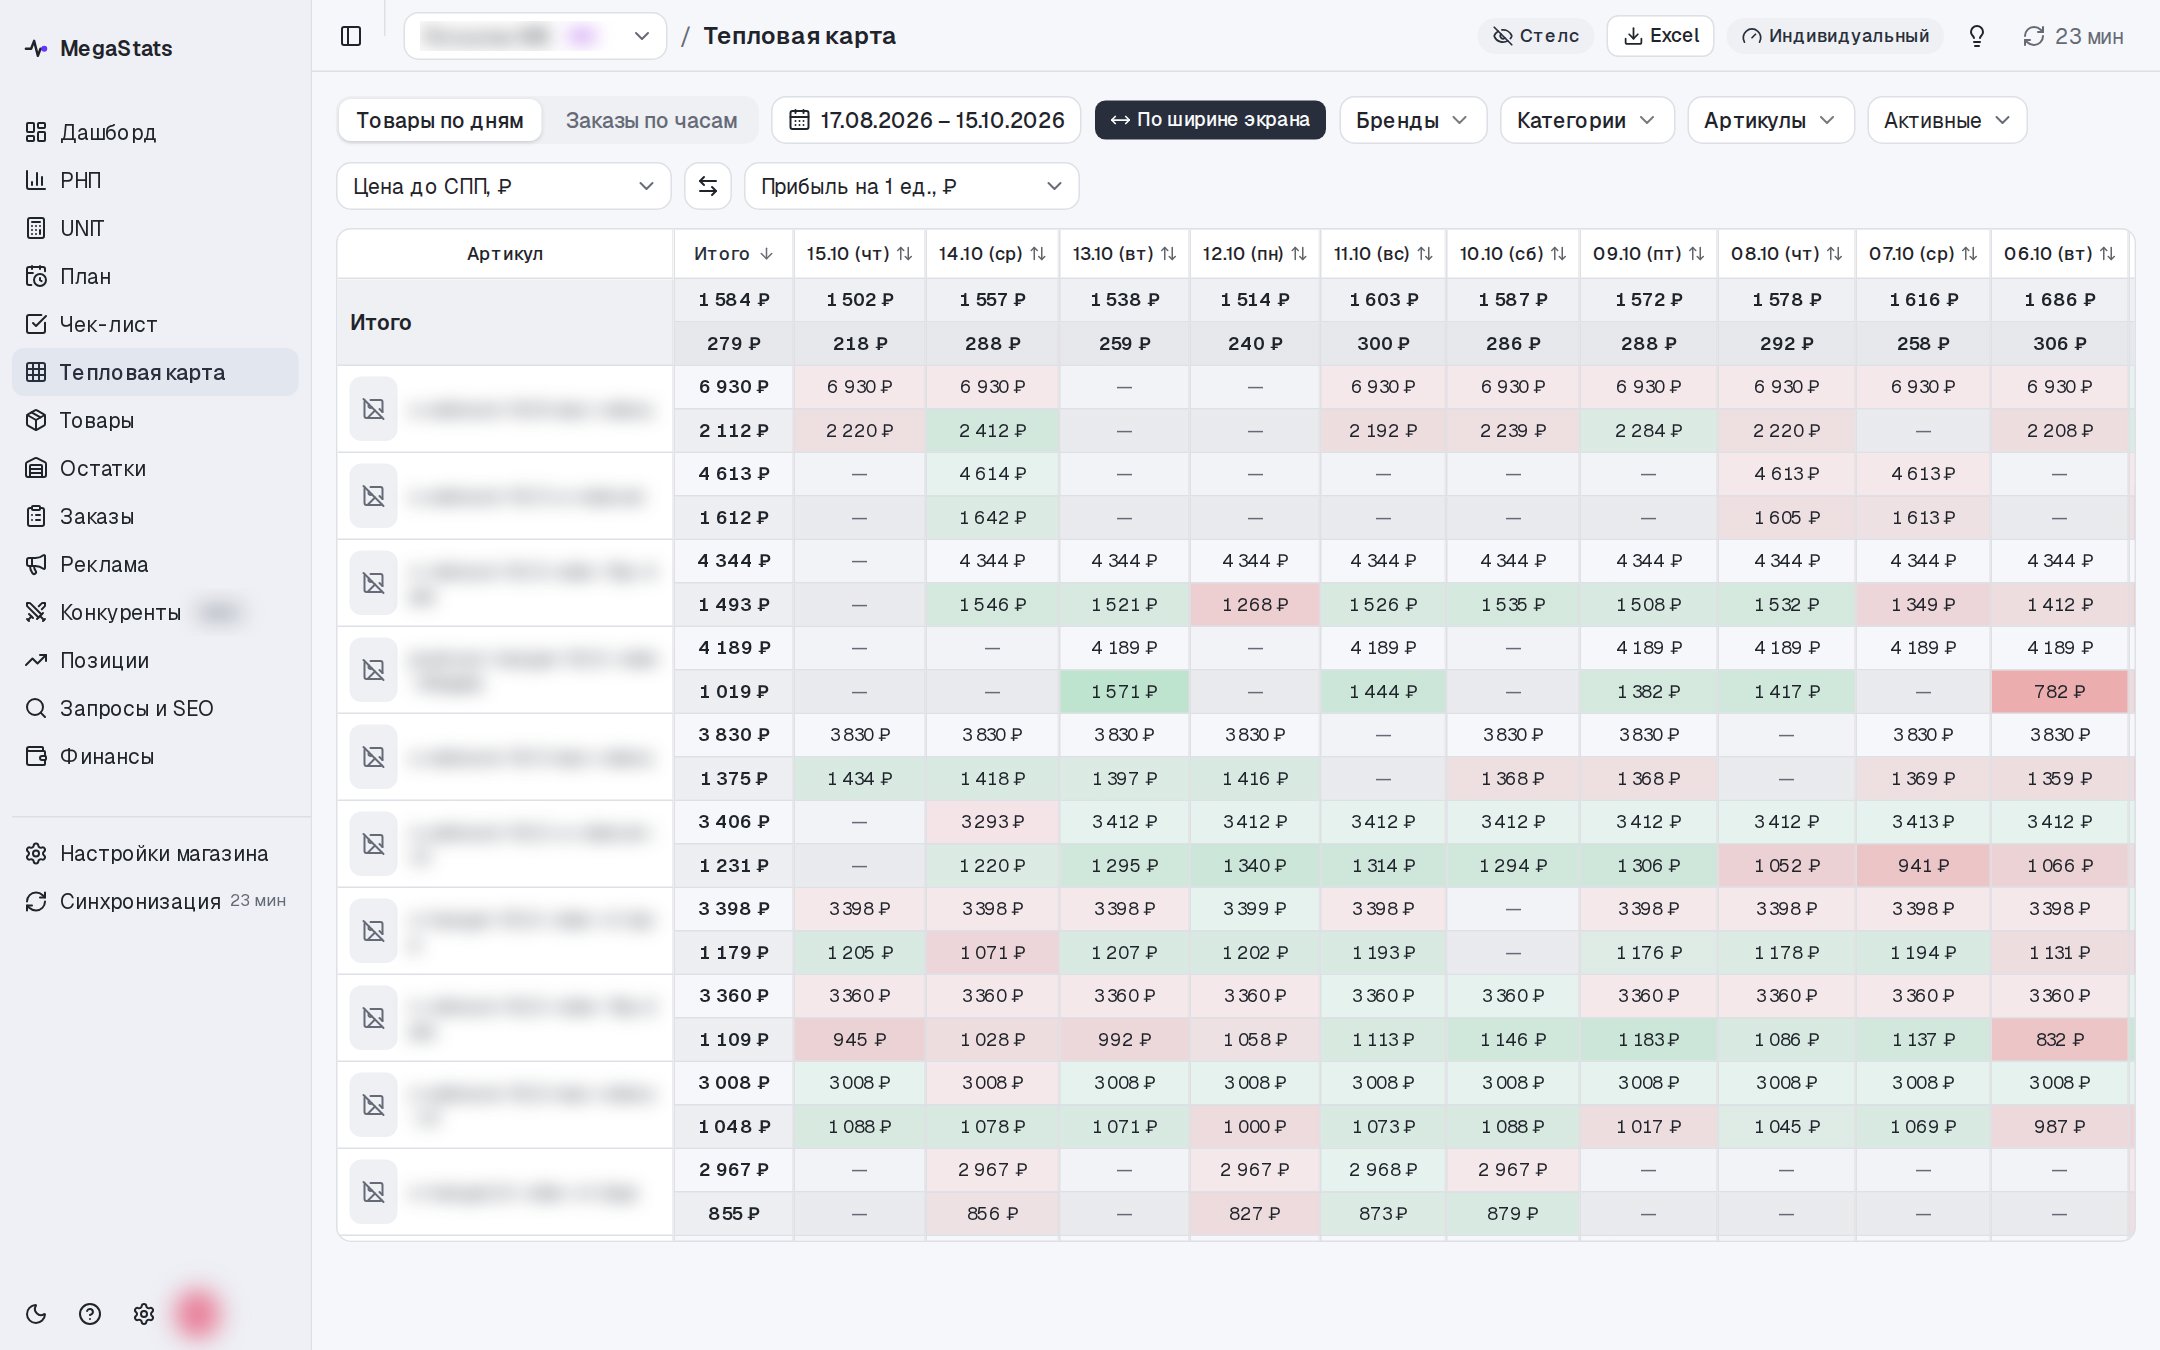Viewport: 2160px width, 1350px height.
Task: Click the missing image thumbnail for the 6 930 ₽ row
Action: coord(374,409)
